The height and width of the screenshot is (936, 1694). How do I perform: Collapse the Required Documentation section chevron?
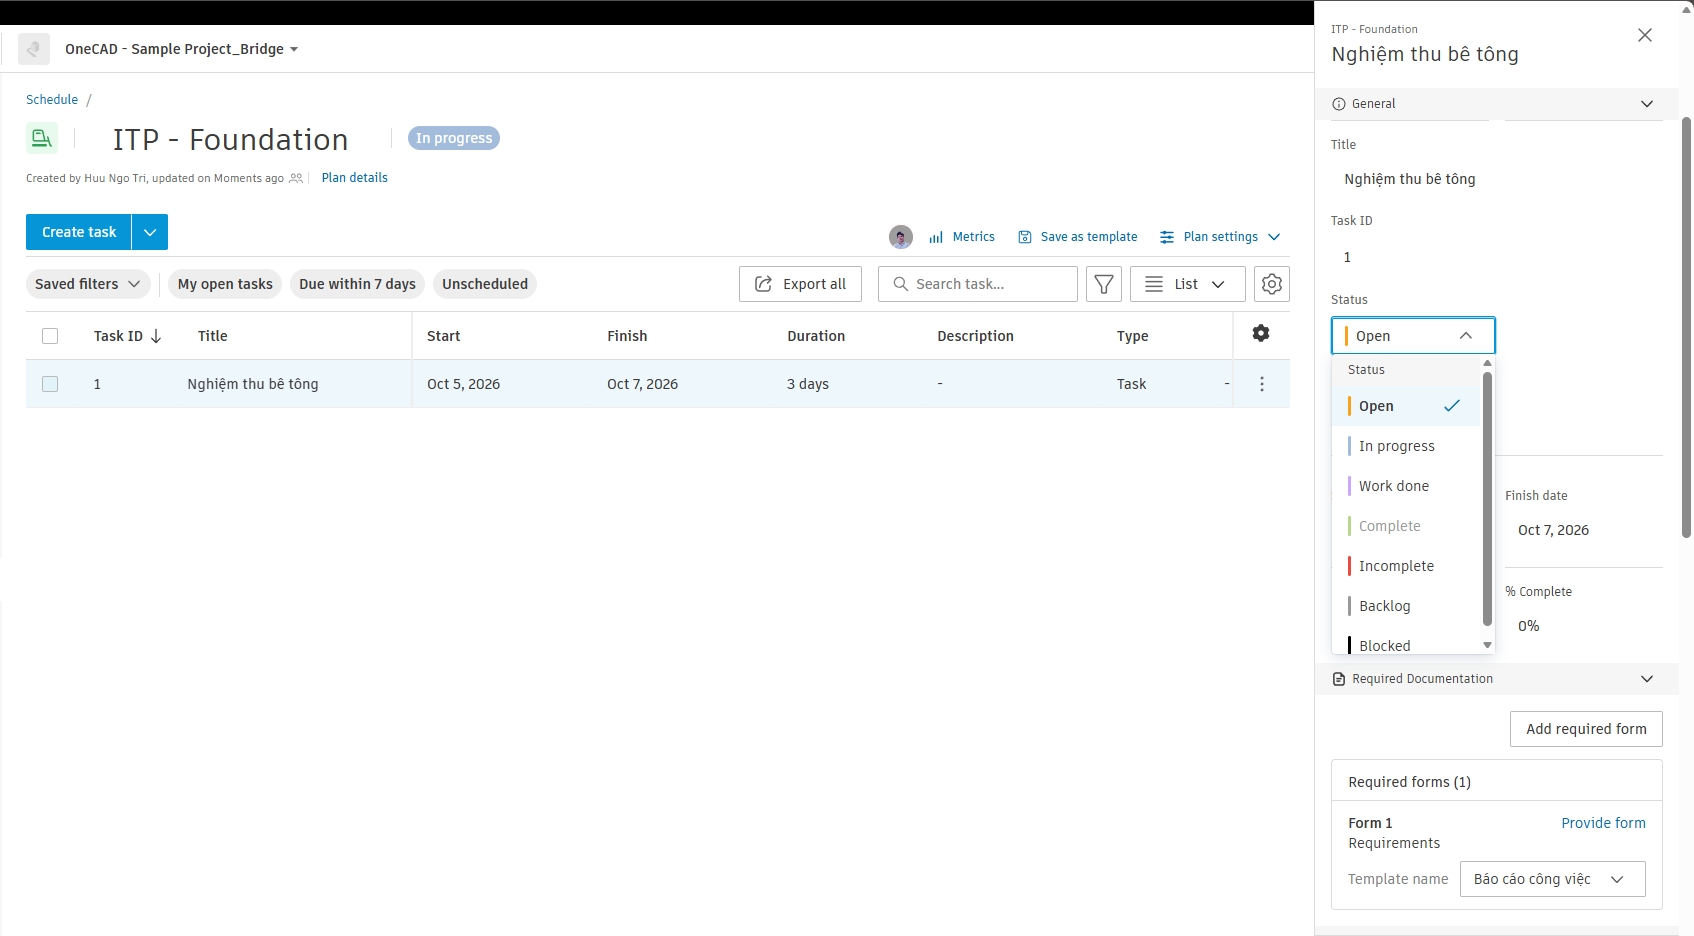[x=1647, y=679]
